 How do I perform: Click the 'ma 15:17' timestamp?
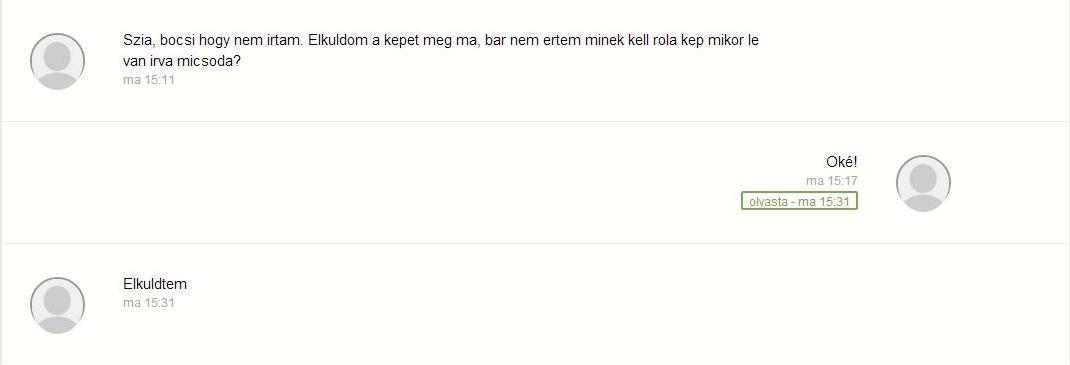pyautogui.click(x=832, y=181)
